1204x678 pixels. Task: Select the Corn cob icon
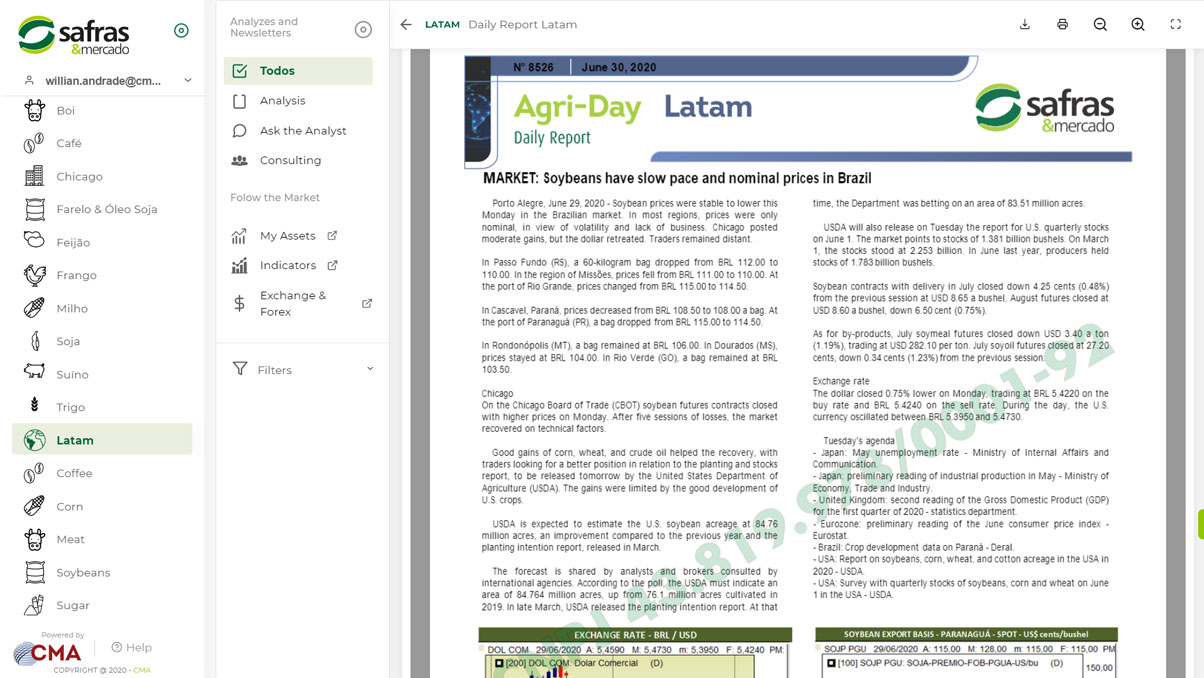click(35, 506)
